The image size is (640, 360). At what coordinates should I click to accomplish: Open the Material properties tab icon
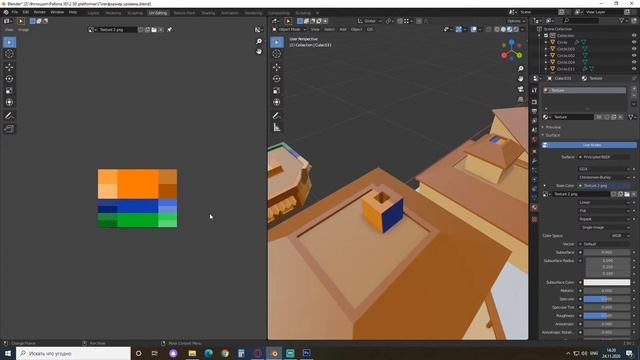tap(534, 207)
